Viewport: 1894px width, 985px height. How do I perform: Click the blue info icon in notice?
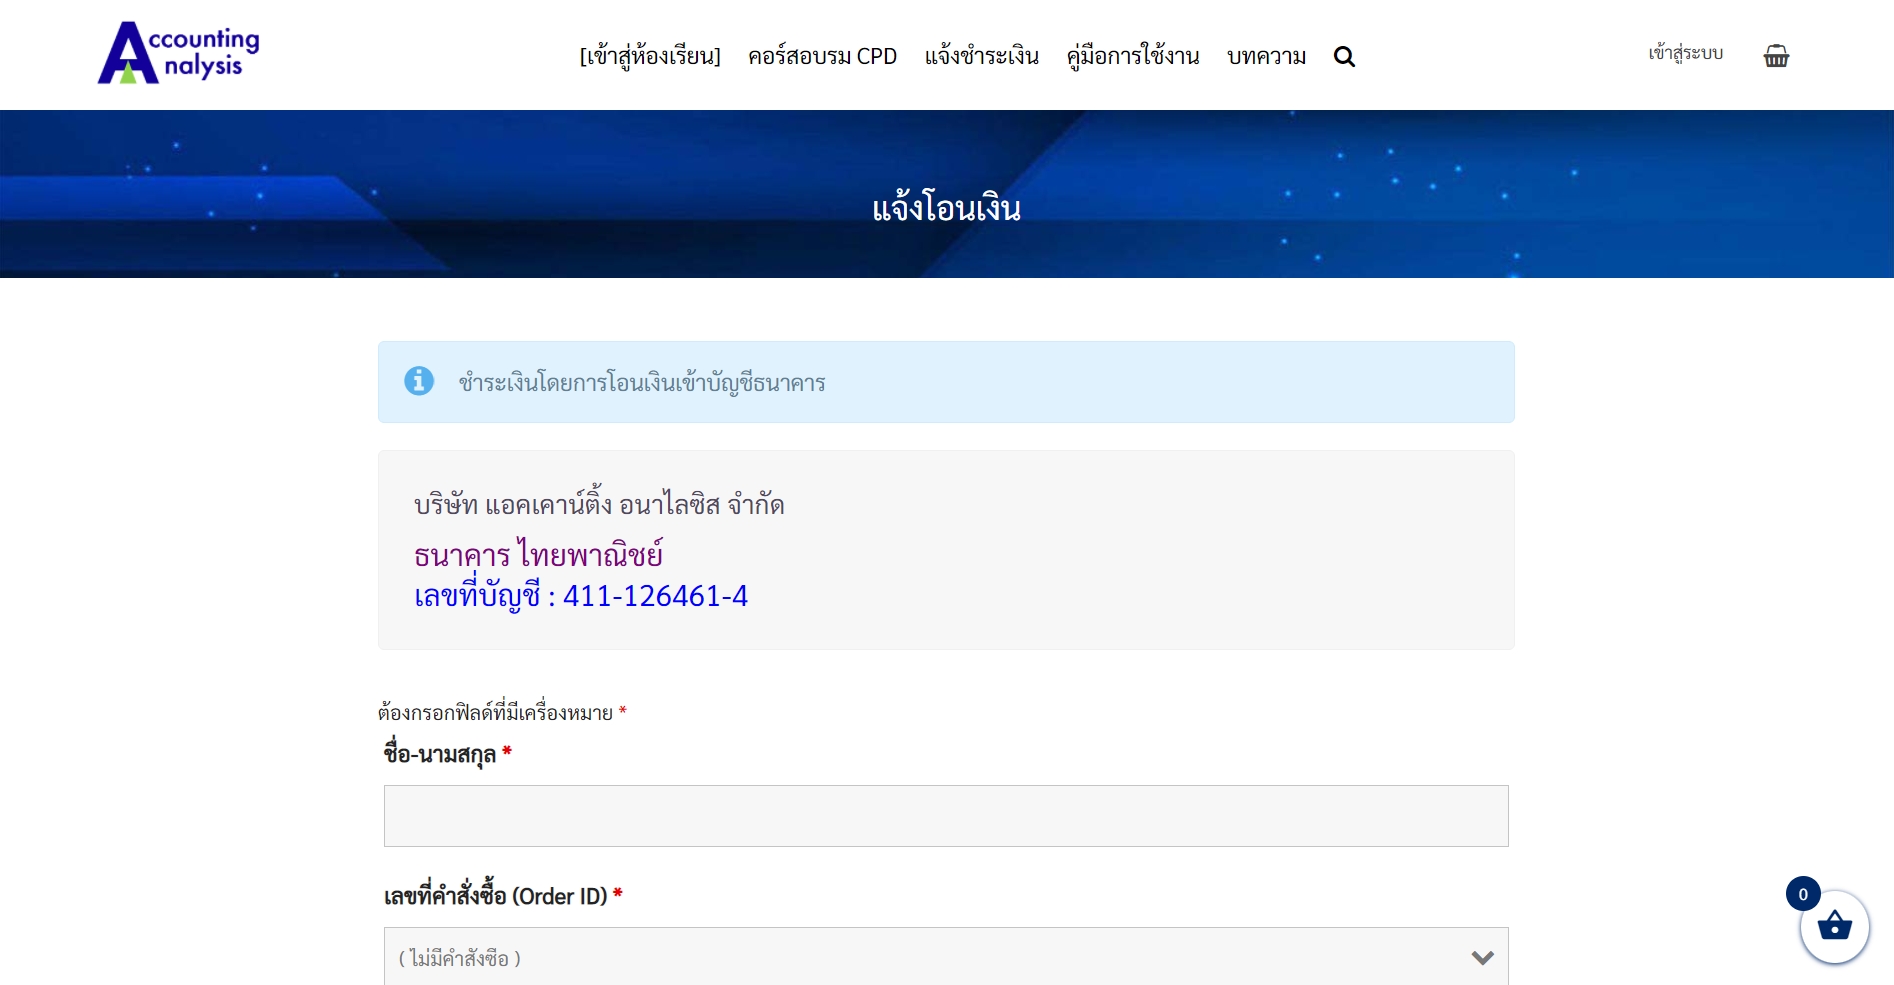(419, 381)
